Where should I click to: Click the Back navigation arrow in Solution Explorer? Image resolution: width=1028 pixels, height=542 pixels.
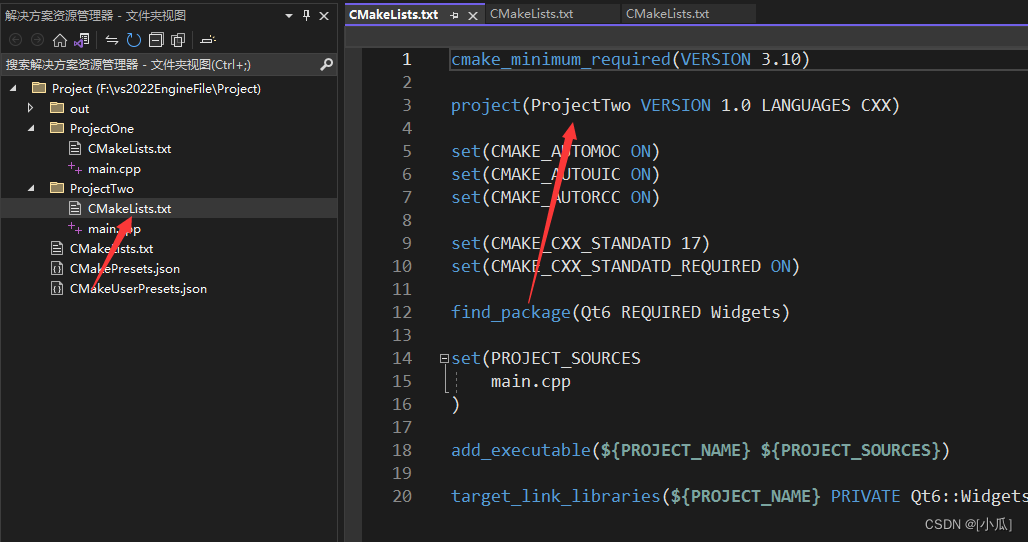pyautogui.click(x=16, y=40)
